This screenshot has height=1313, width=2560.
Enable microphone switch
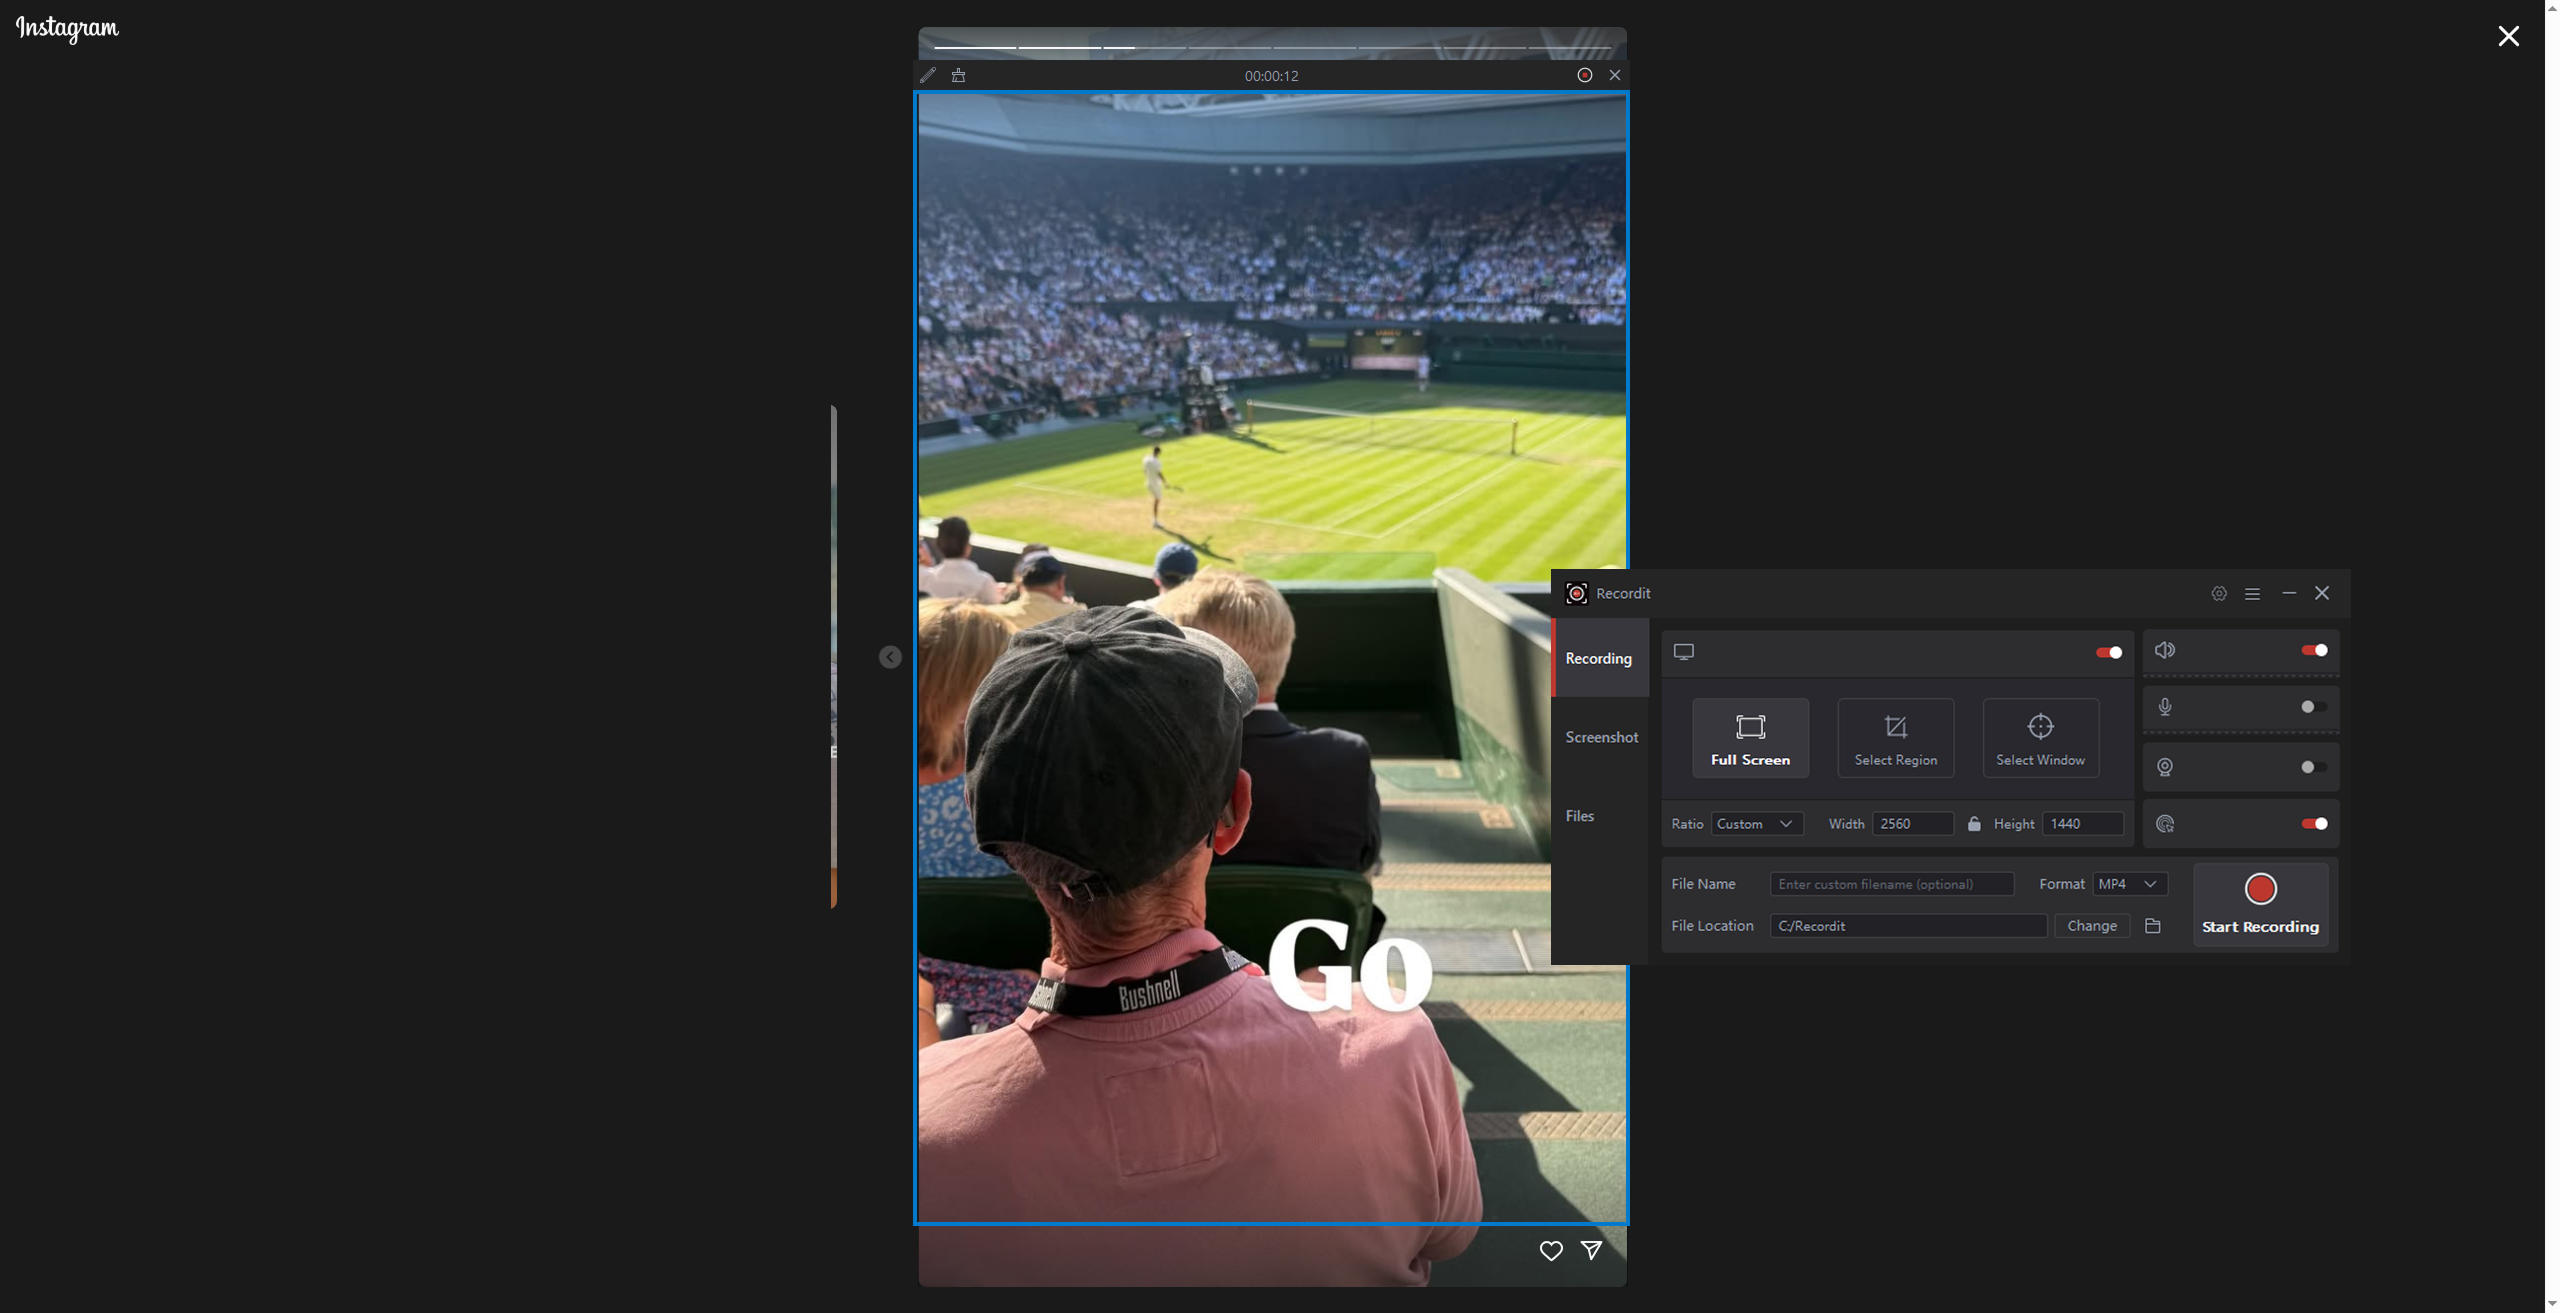[2314, 707]
